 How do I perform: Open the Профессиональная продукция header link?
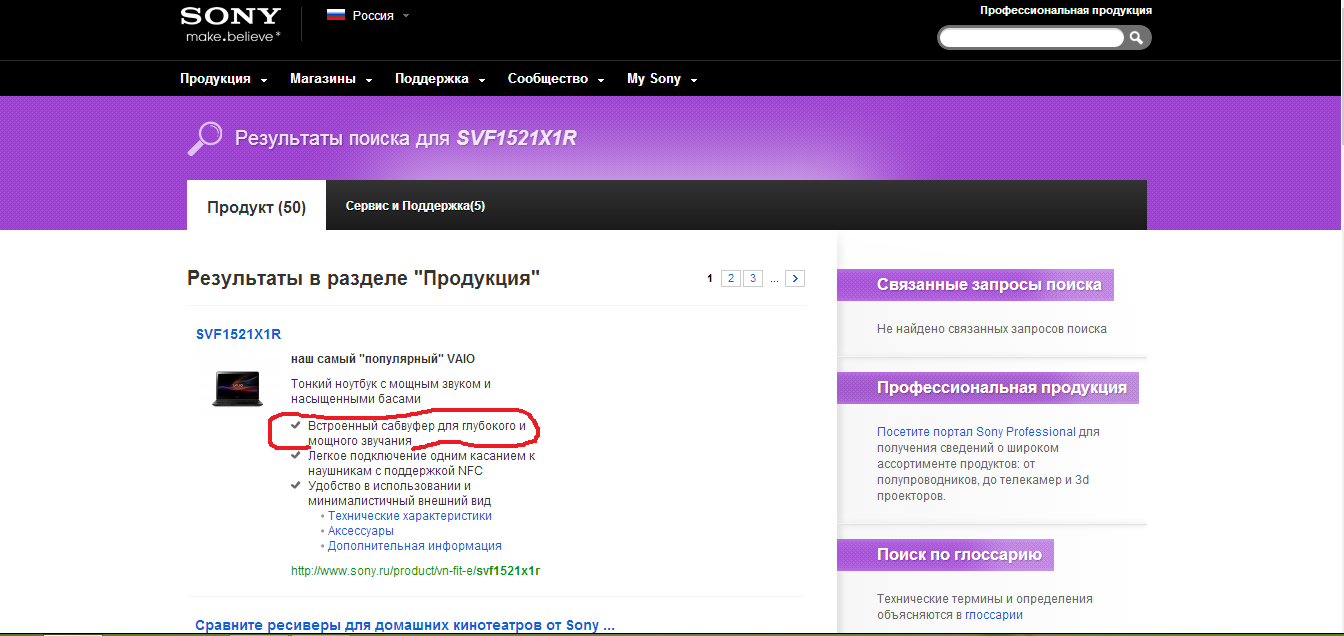1065,10
